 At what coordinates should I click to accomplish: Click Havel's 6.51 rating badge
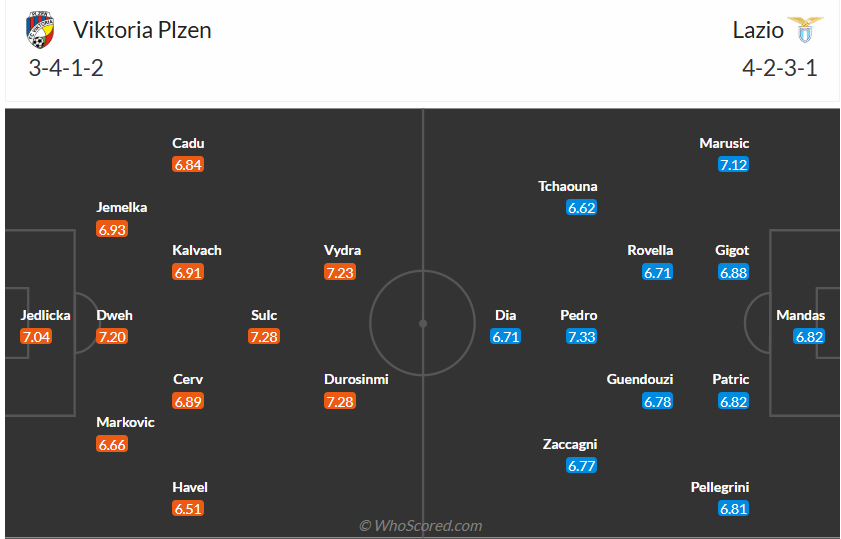tap(188, 509)
